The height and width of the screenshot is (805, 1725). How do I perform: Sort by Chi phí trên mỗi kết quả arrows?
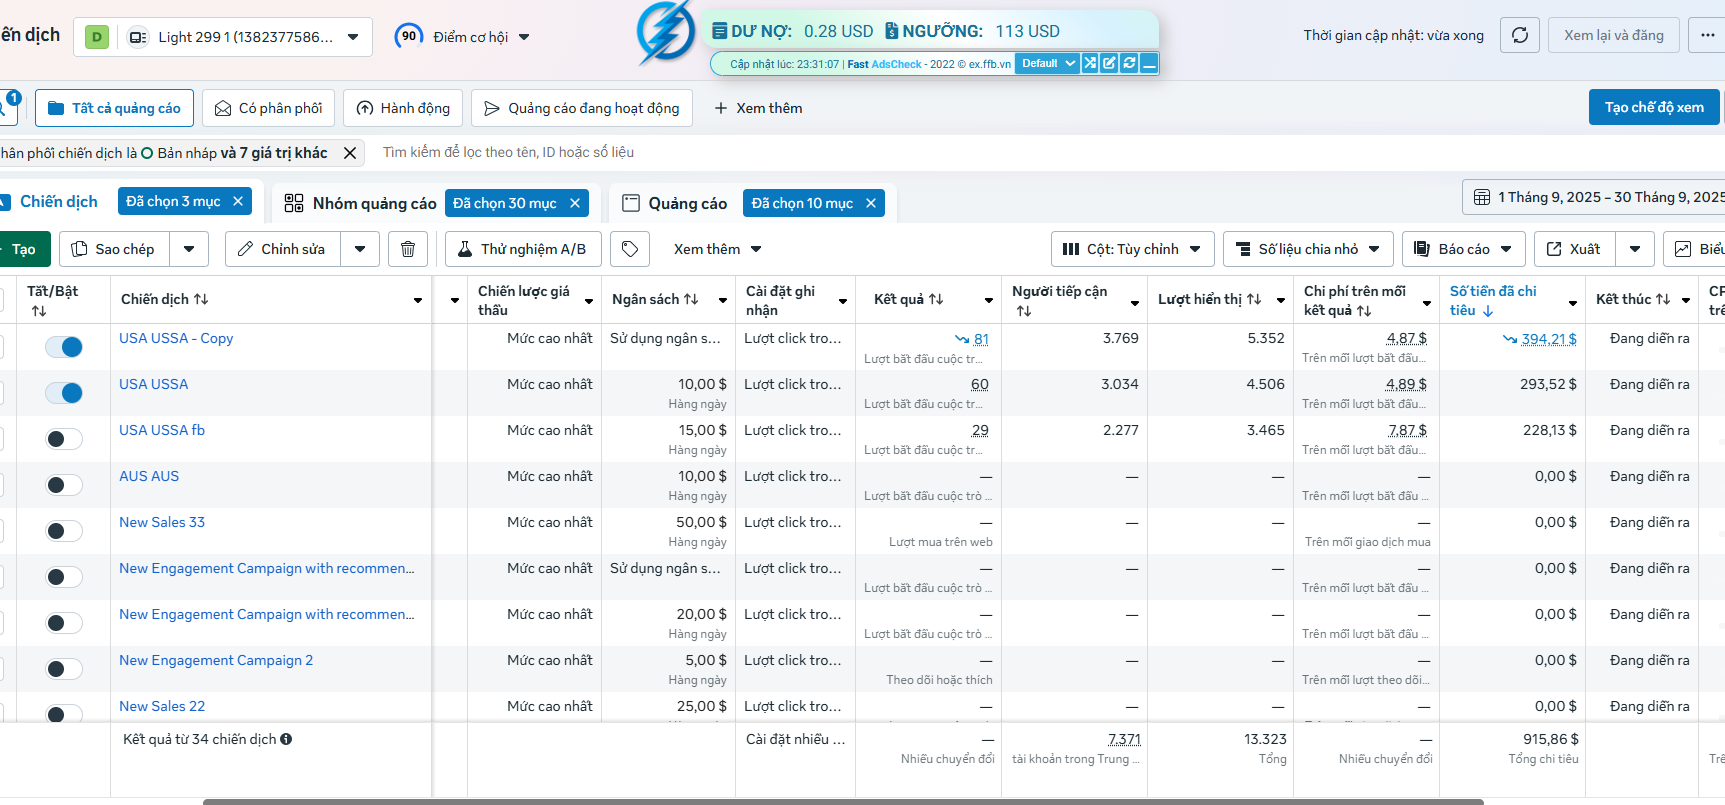1364,311
